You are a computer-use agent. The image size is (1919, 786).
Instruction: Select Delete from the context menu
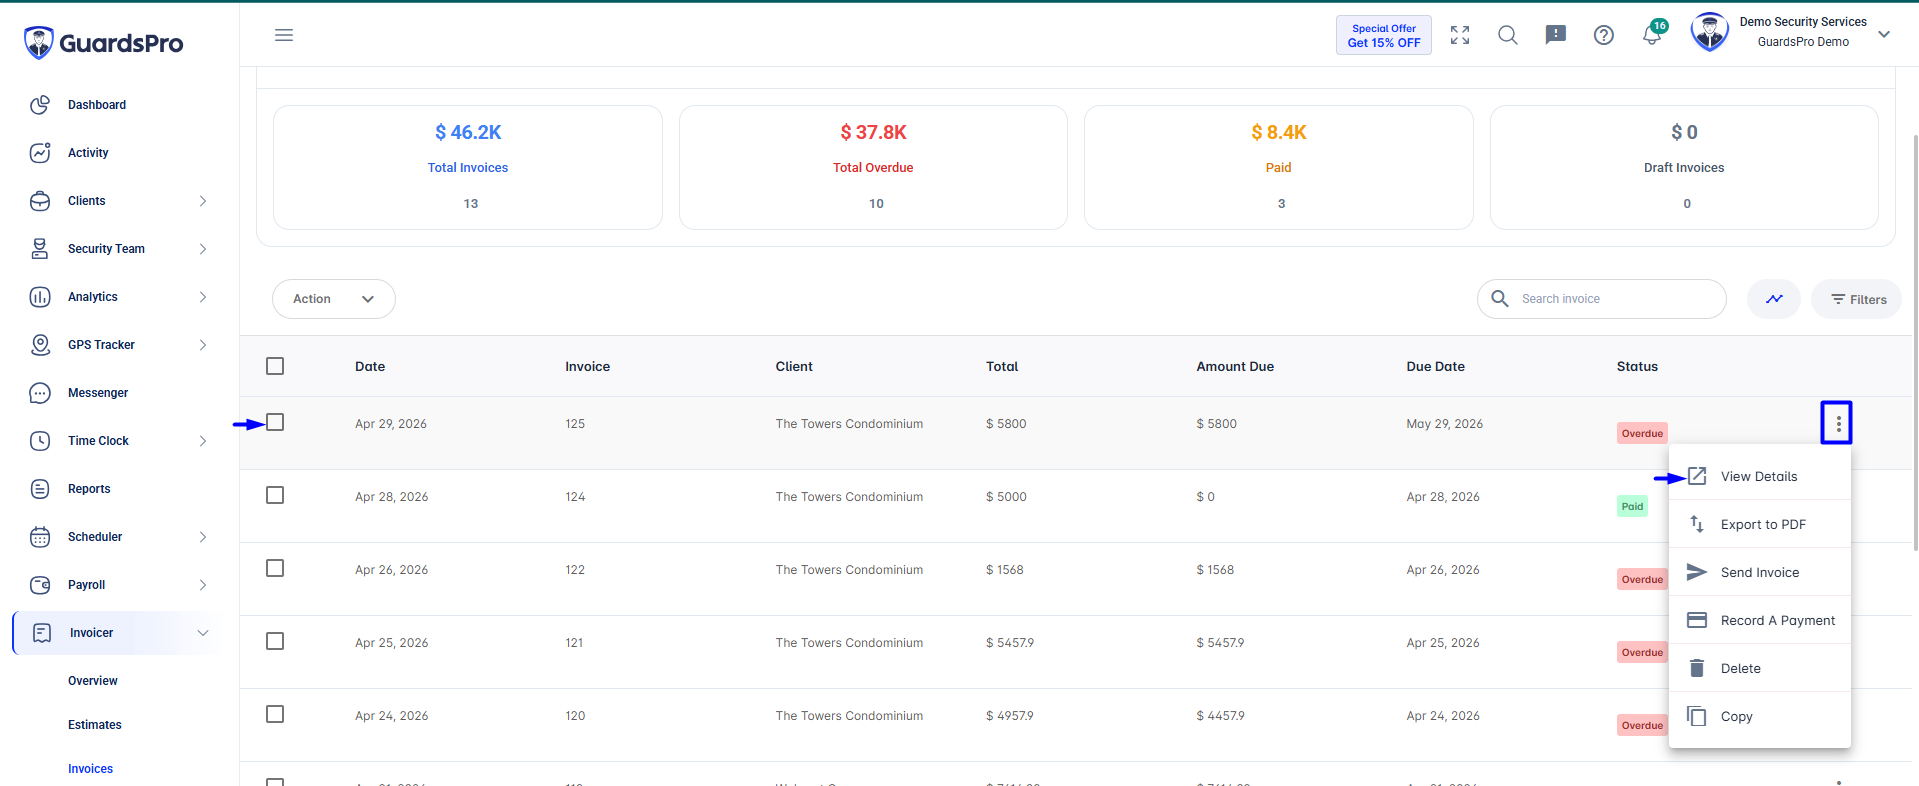(1760, 668)
